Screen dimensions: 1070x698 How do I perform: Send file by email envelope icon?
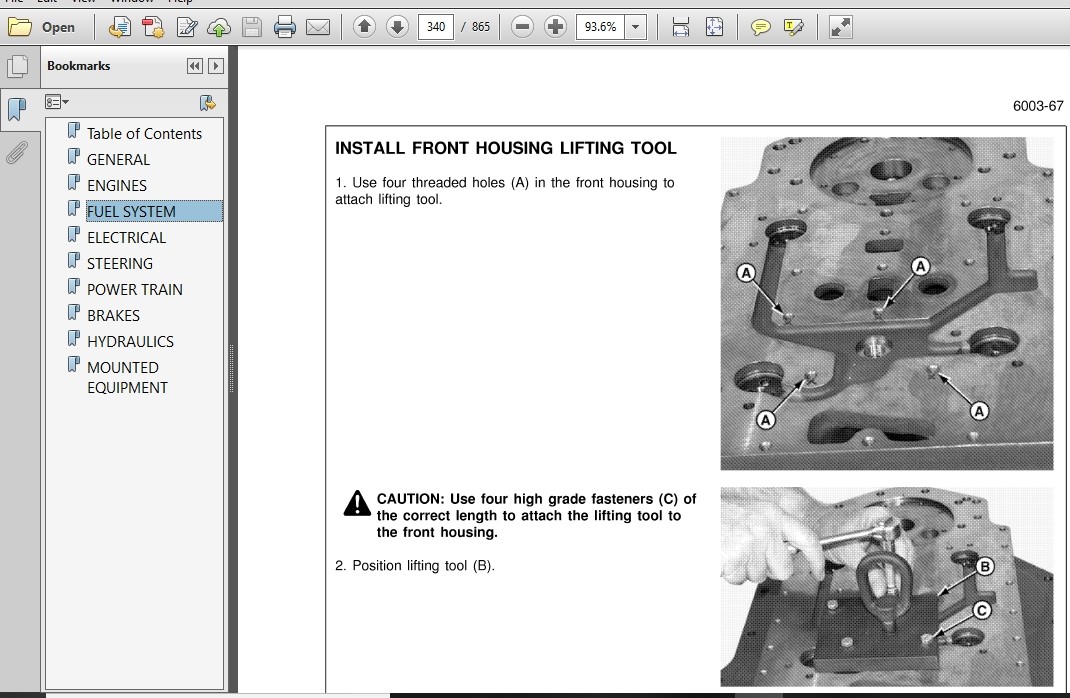(x=317, y=27)
